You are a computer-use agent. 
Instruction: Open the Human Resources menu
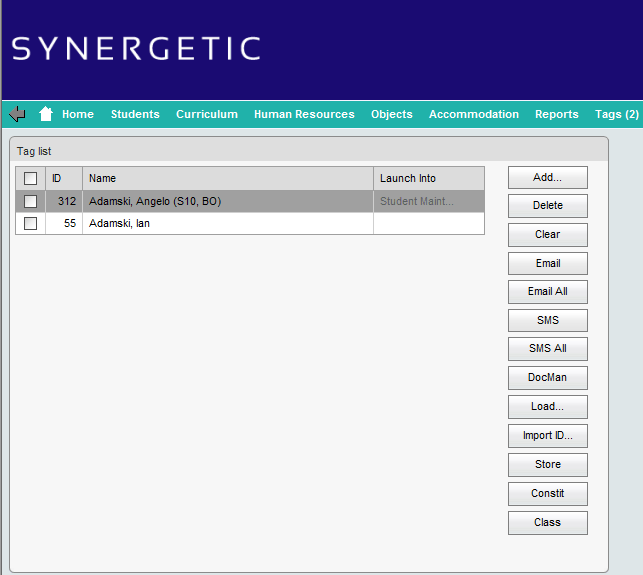click(304, 114)
